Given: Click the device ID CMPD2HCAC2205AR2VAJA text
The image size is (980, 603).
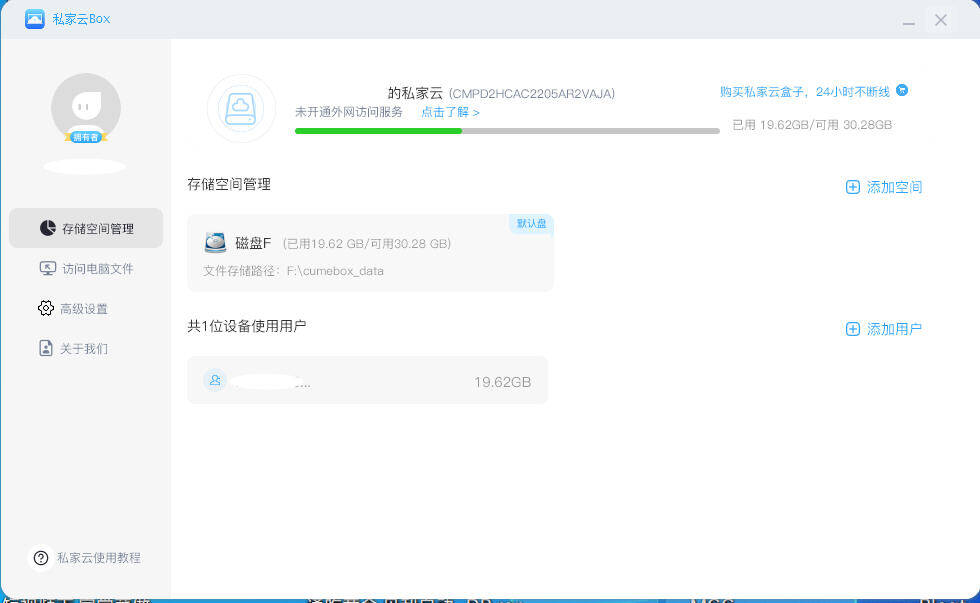Looking at the screenshot, I should tap(532, 94).
